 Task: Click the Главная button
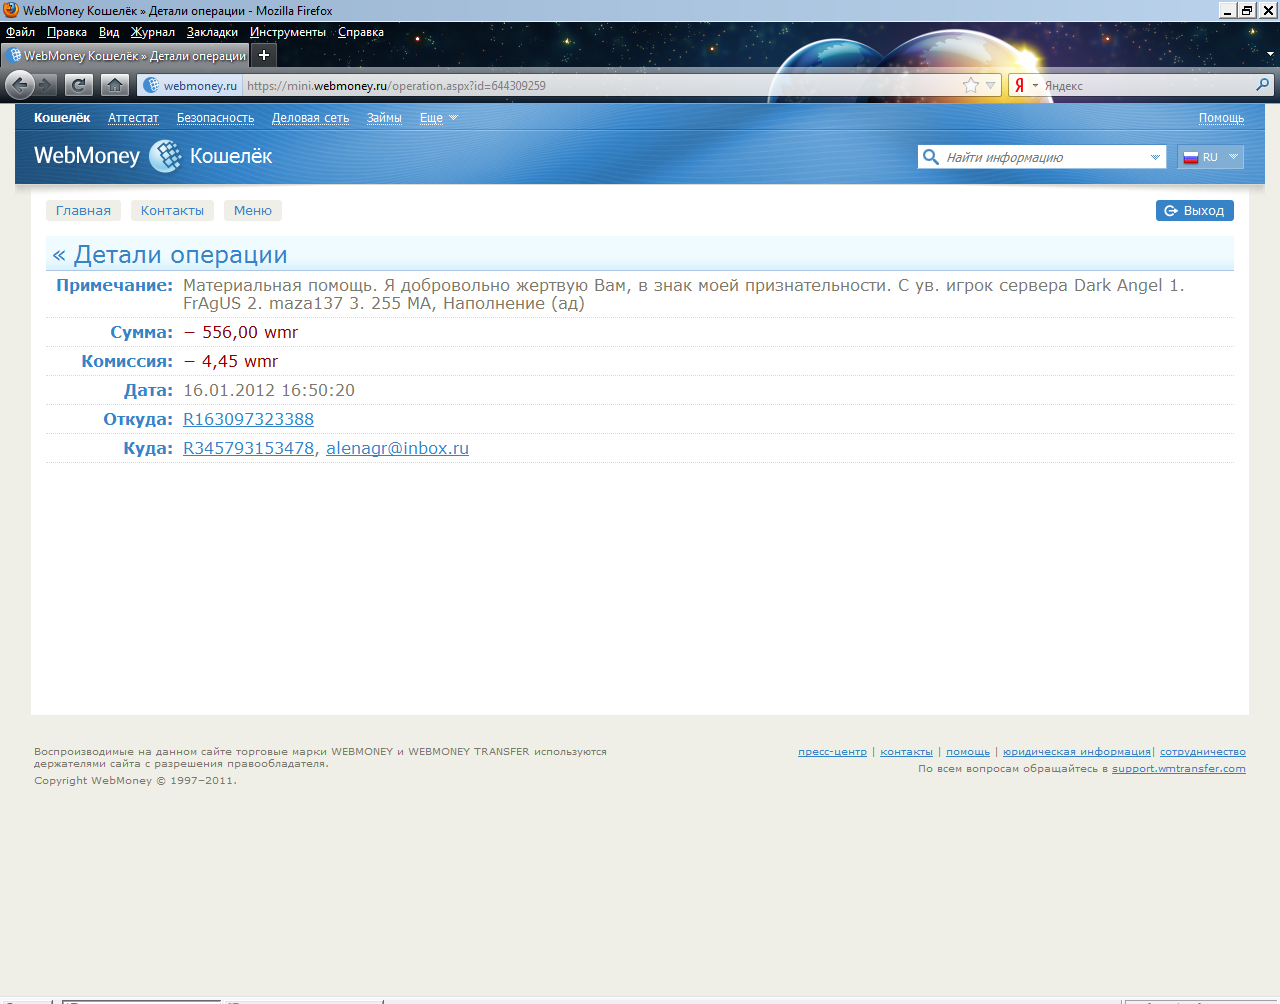tap(83, 210)
